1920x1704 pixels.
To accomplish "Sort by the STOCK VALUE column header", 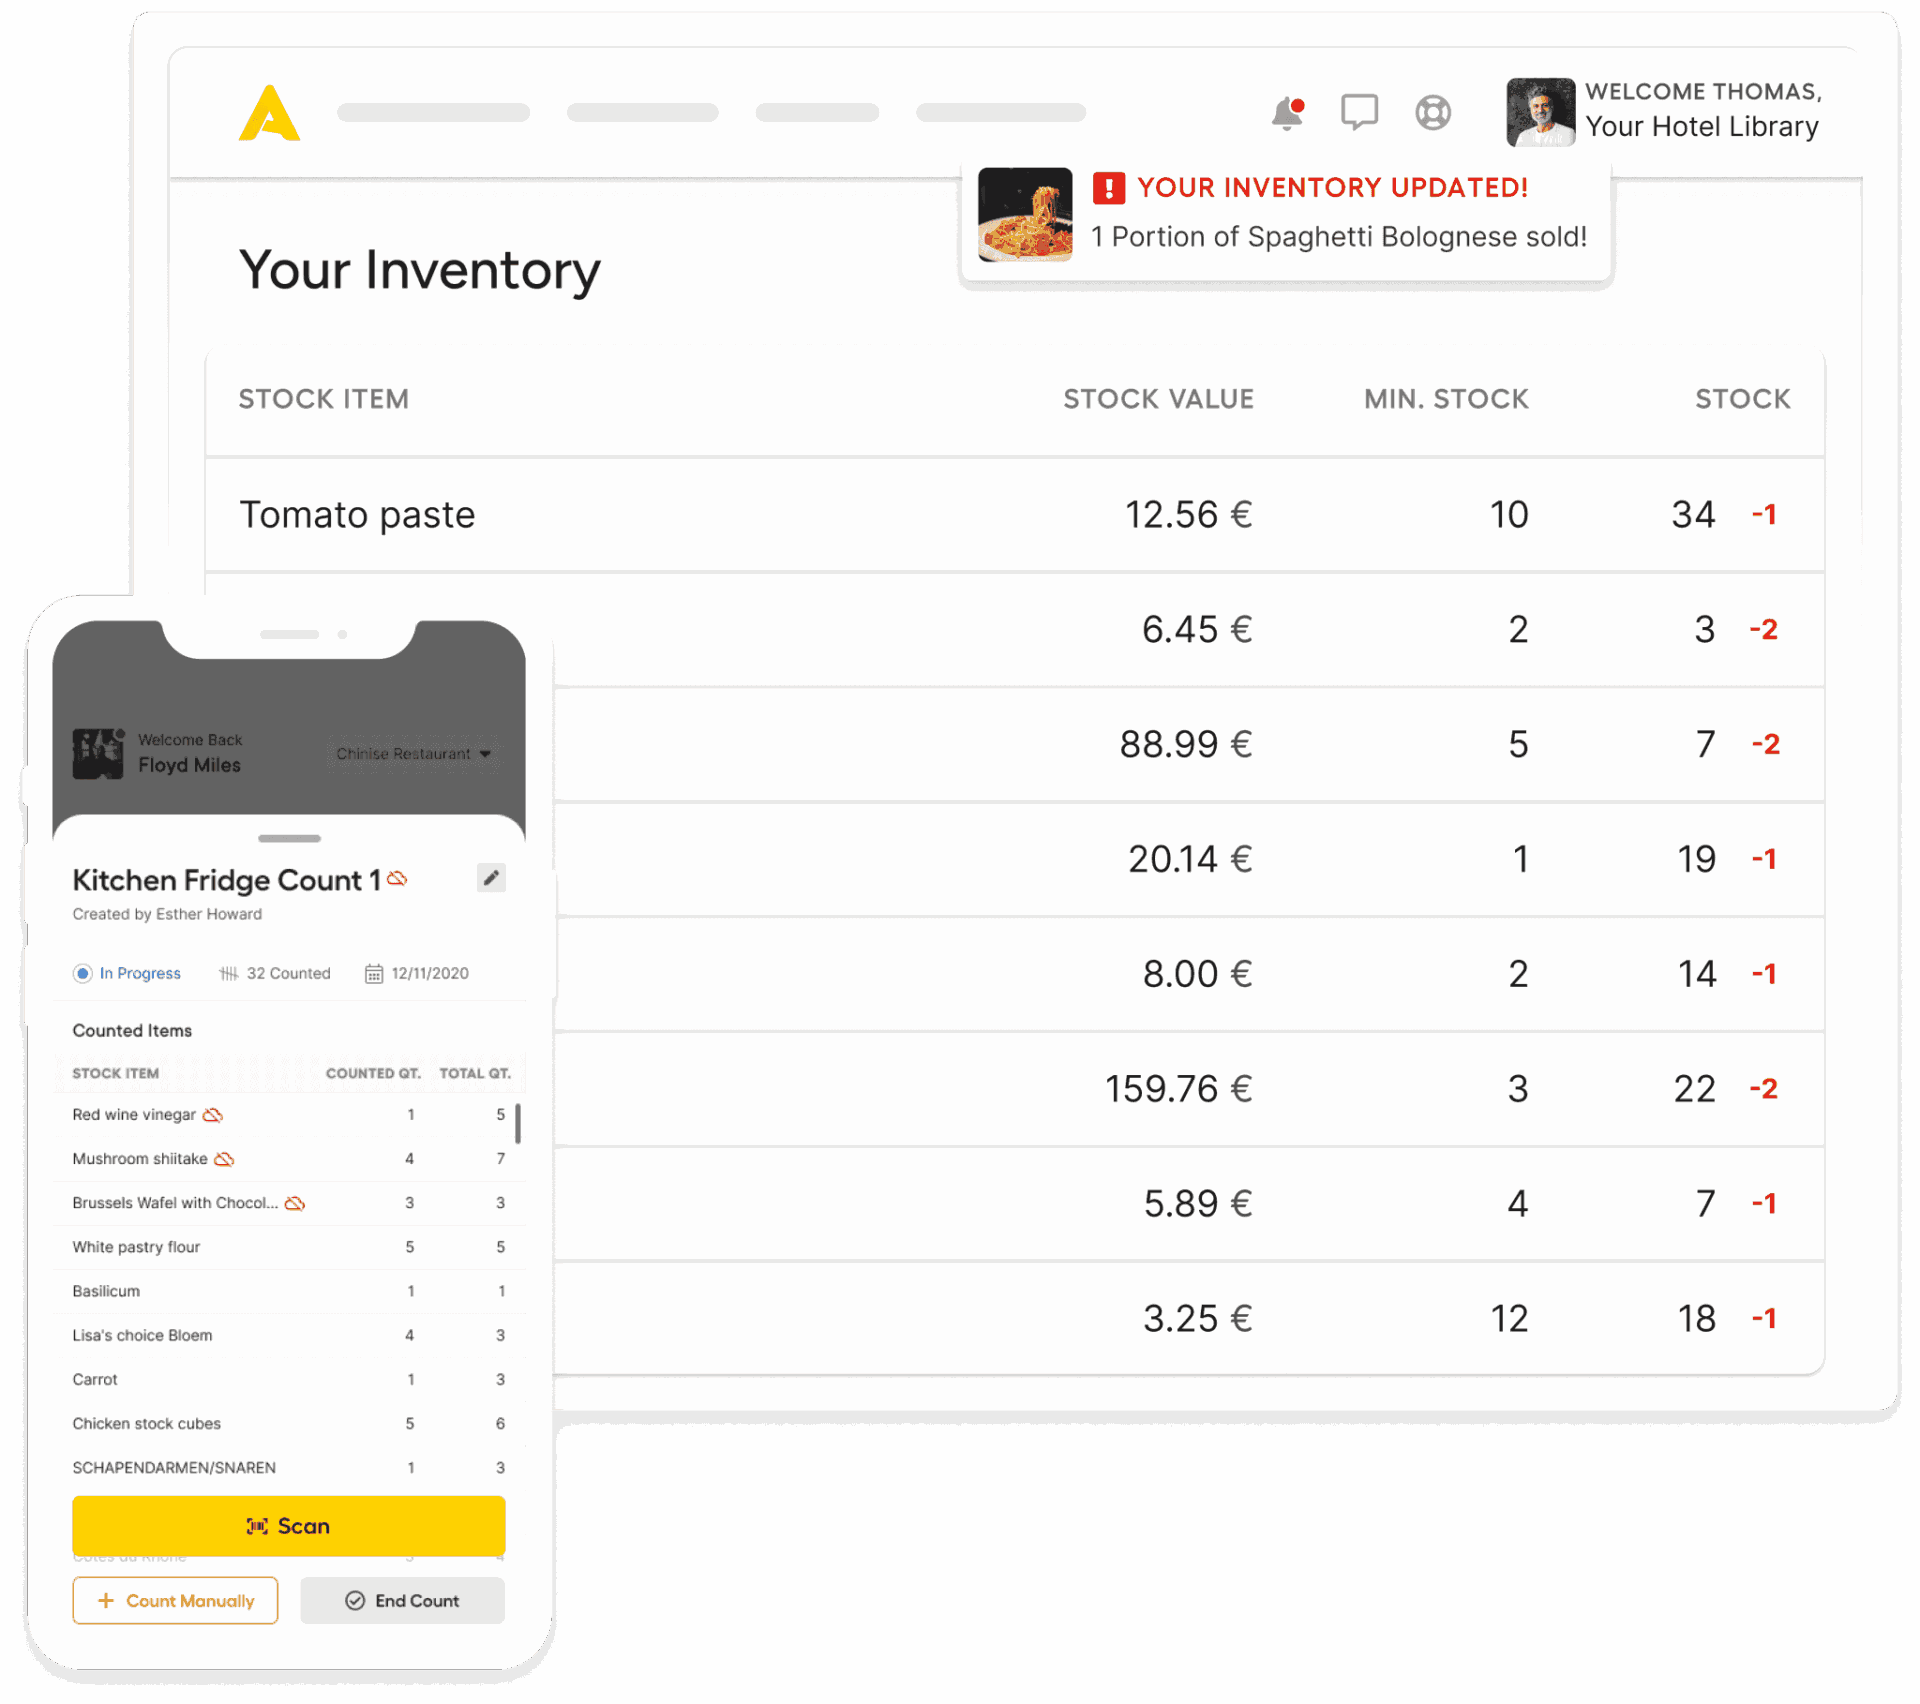I will click(x=1157, y=399).
